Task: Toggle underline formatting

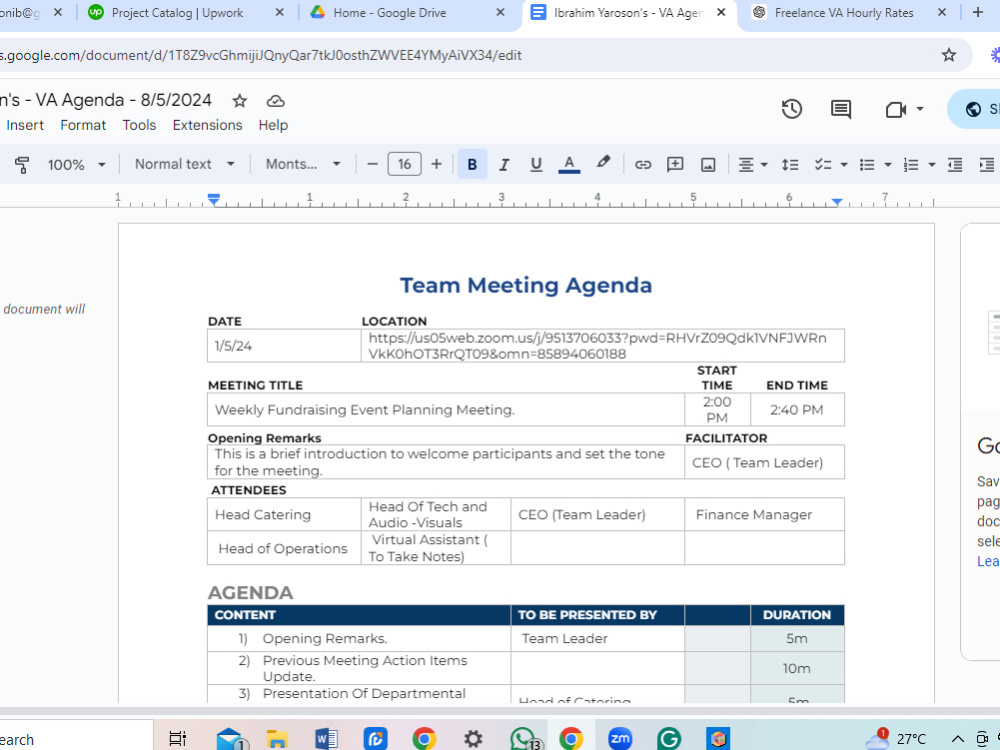Action: (536, 165)
